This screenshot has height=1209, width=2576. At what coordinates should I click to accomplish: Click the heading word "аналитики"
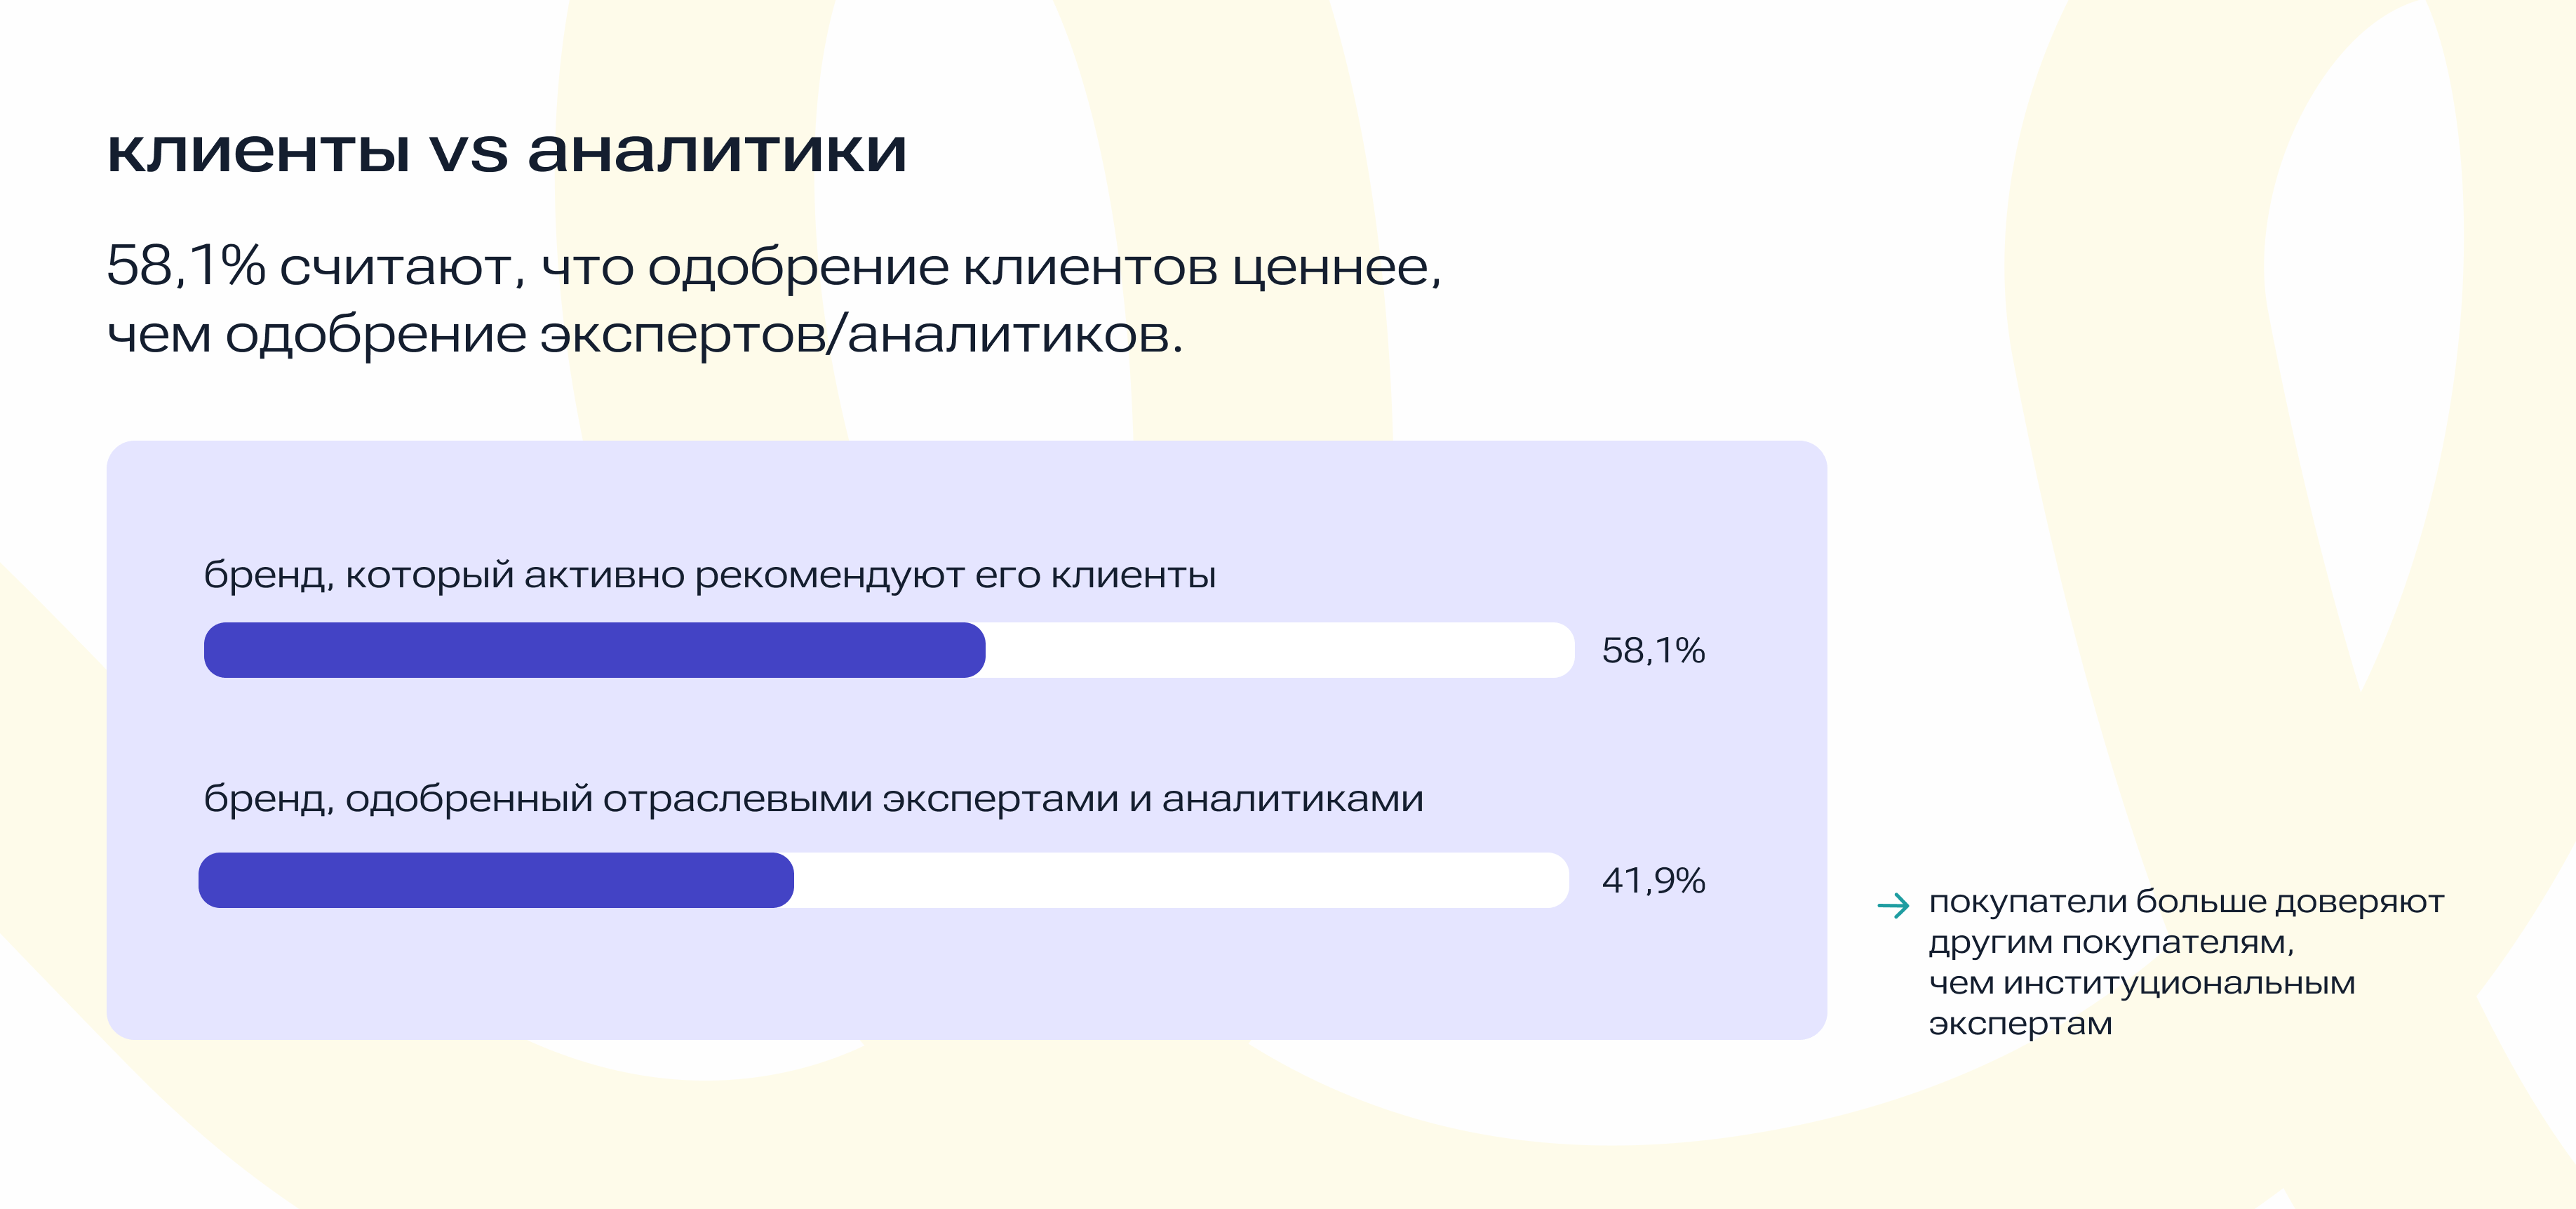(x=716, y=151)
